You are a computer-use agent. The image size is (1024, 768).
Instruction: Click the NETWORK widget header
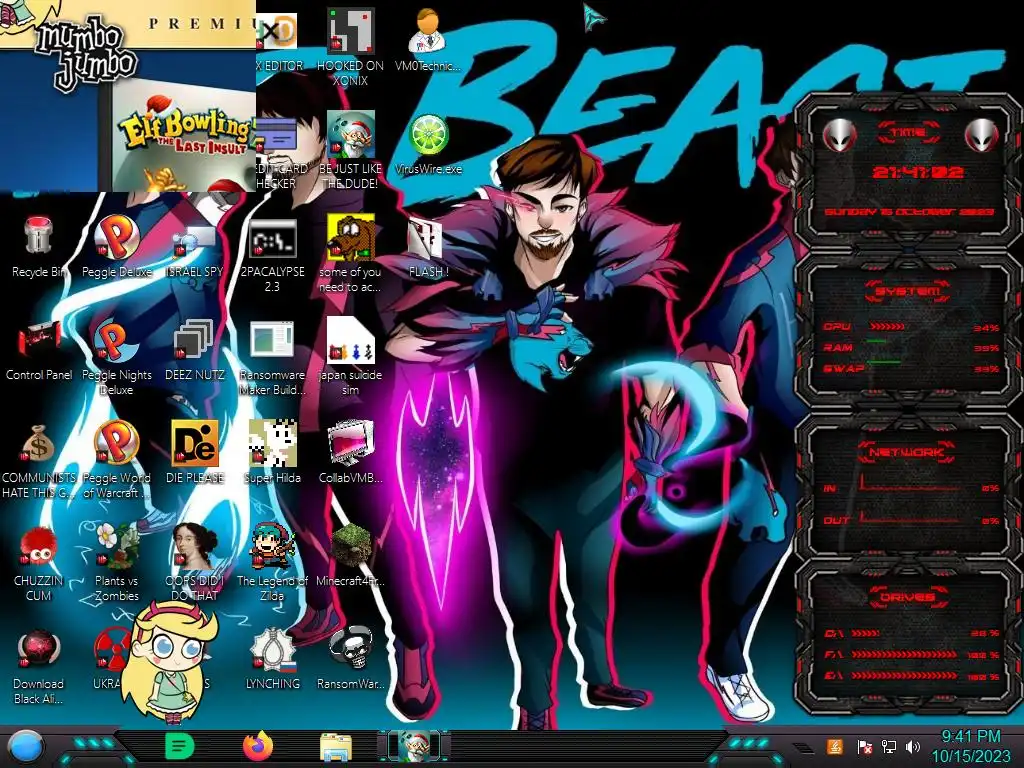(906, 452)
